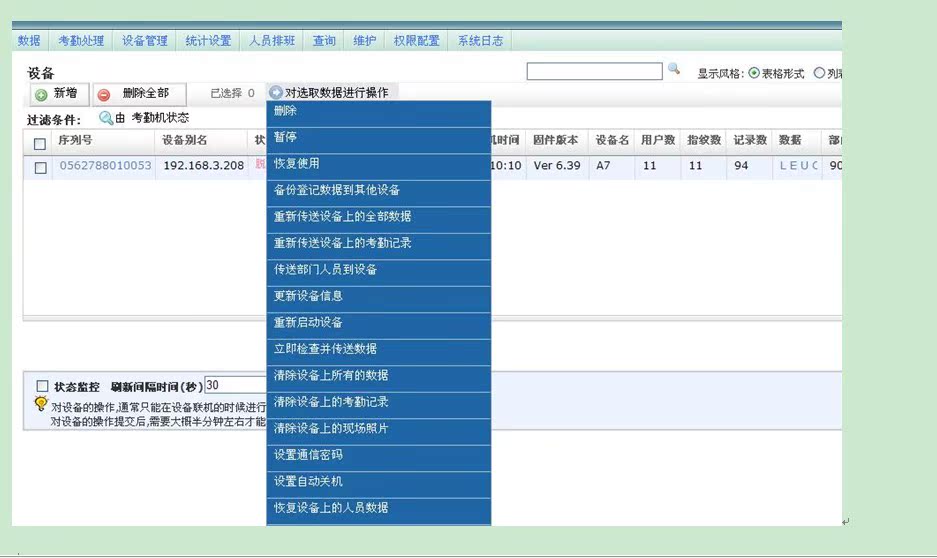Open the 统计设置 menu tab
Screen dimensions: 937x558
[x=208, y=41]
